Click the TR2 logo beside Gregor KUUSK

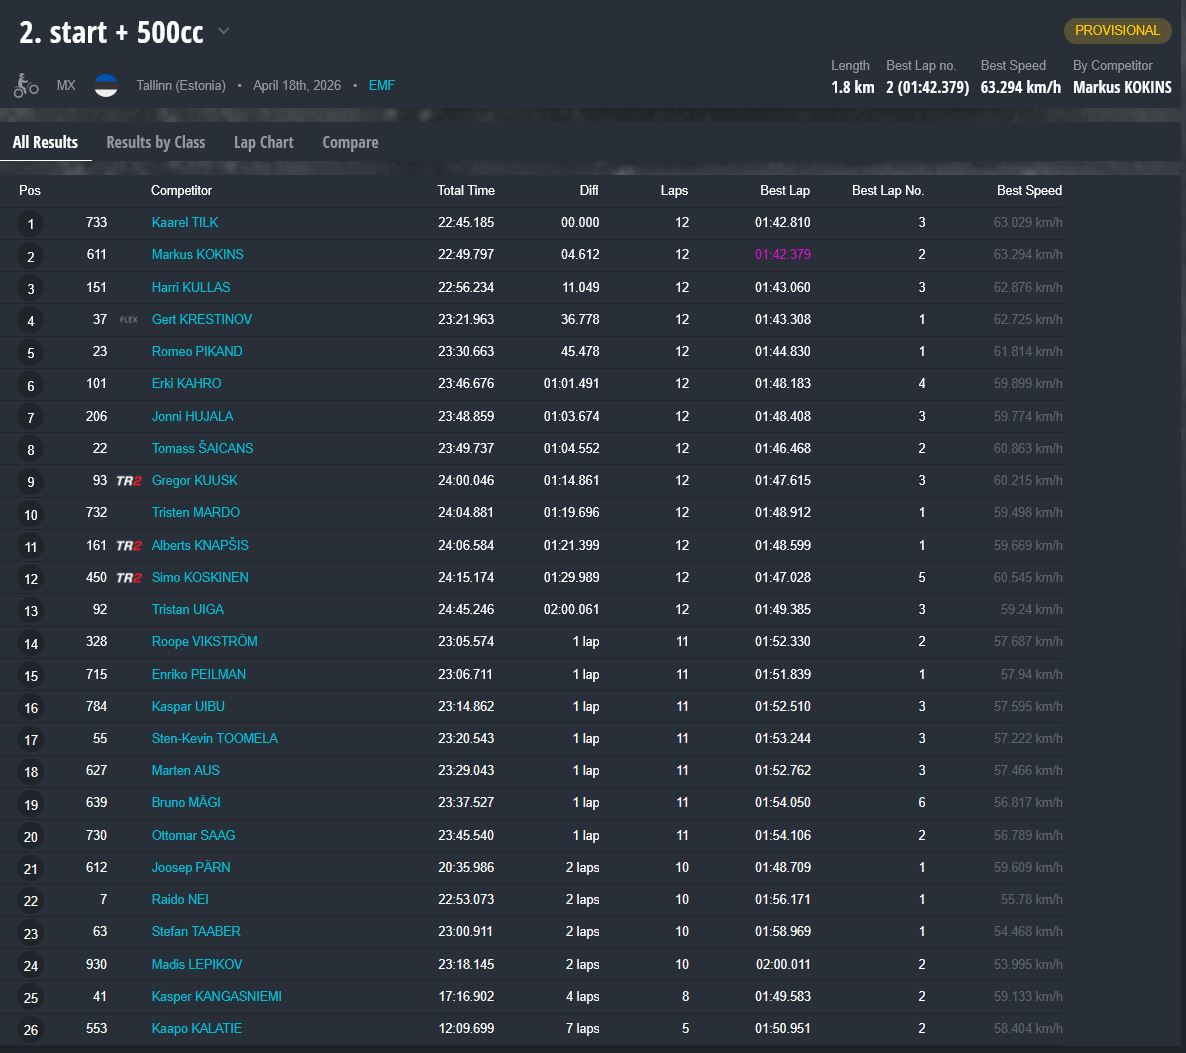click(129, 481)
